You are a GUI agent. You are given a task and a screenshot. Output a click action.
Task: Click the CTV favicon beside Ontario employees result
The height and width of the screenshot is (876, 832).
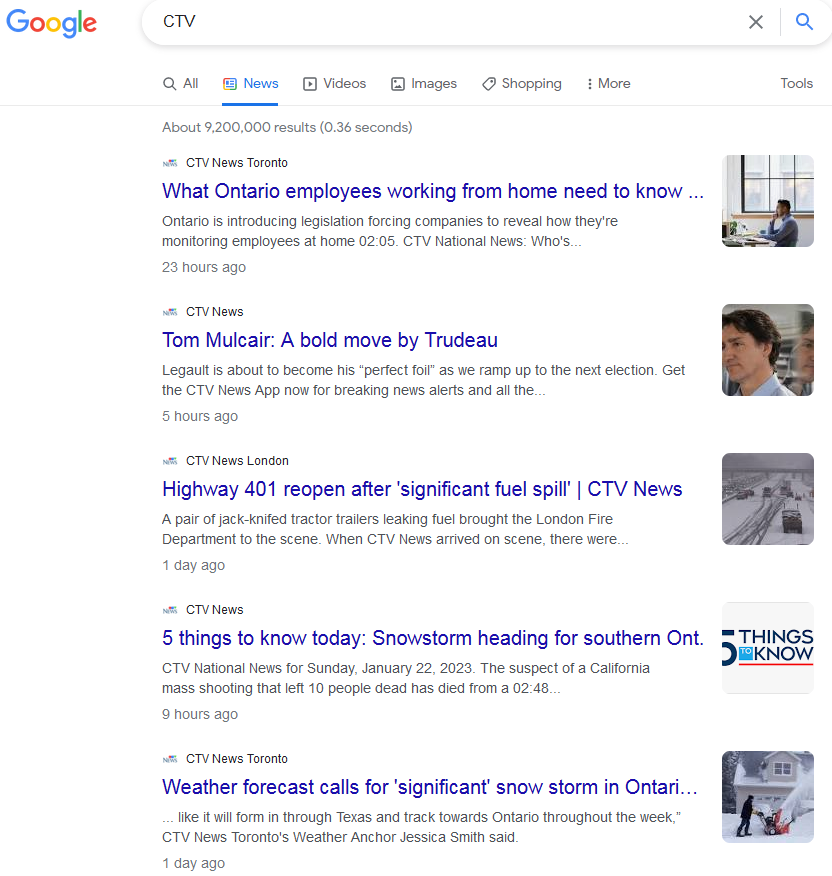click(170, 163)
